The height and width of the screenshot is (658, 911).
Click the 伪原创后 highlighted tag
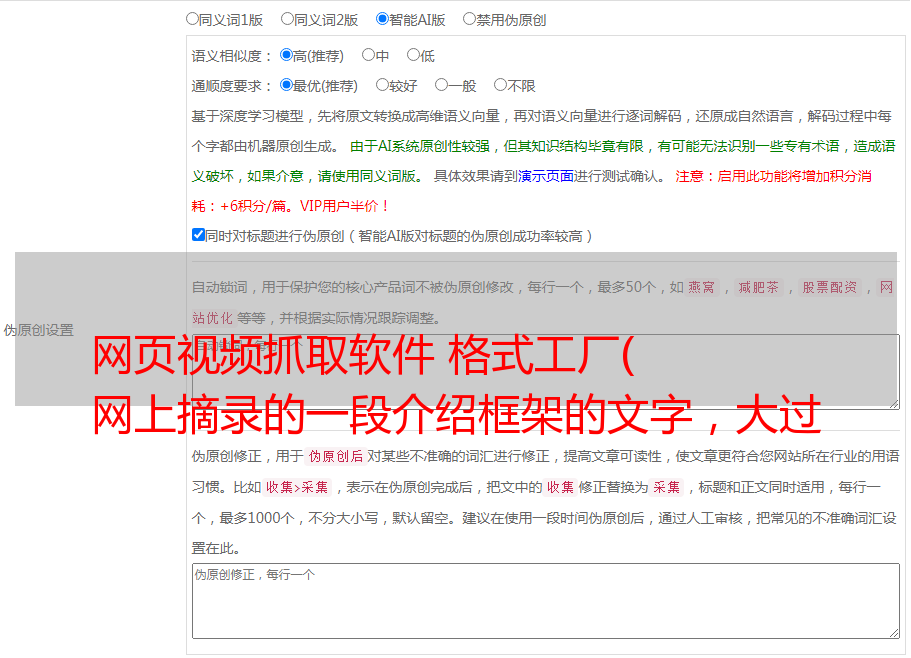[336, 456]
